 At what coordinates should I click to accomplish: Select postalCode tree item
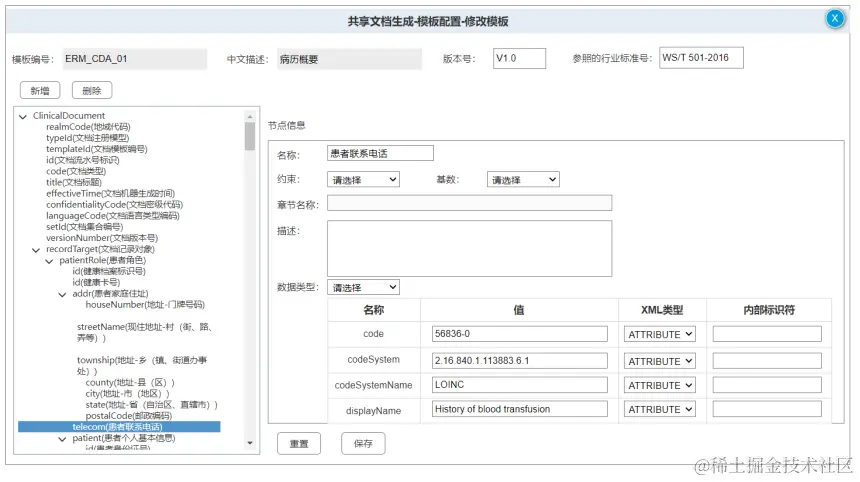coord(128,416)
